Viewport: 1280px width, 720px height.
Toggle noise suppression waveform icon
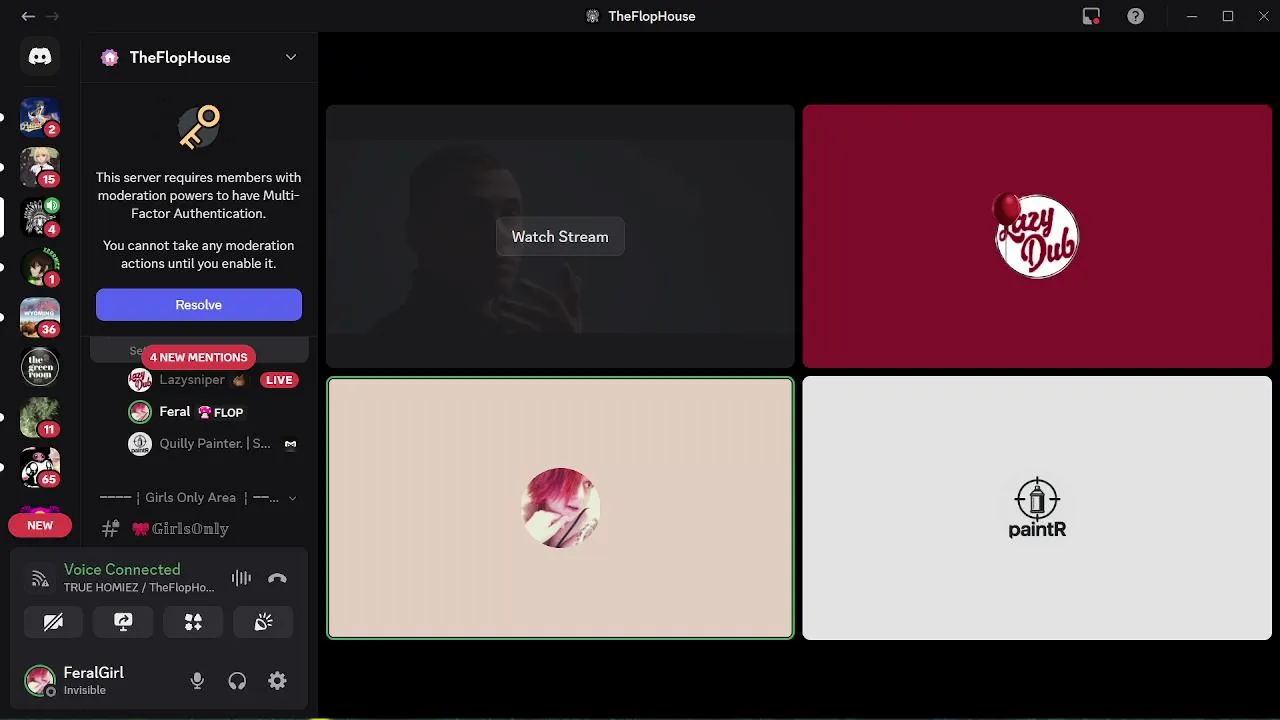tap(241, 578)
